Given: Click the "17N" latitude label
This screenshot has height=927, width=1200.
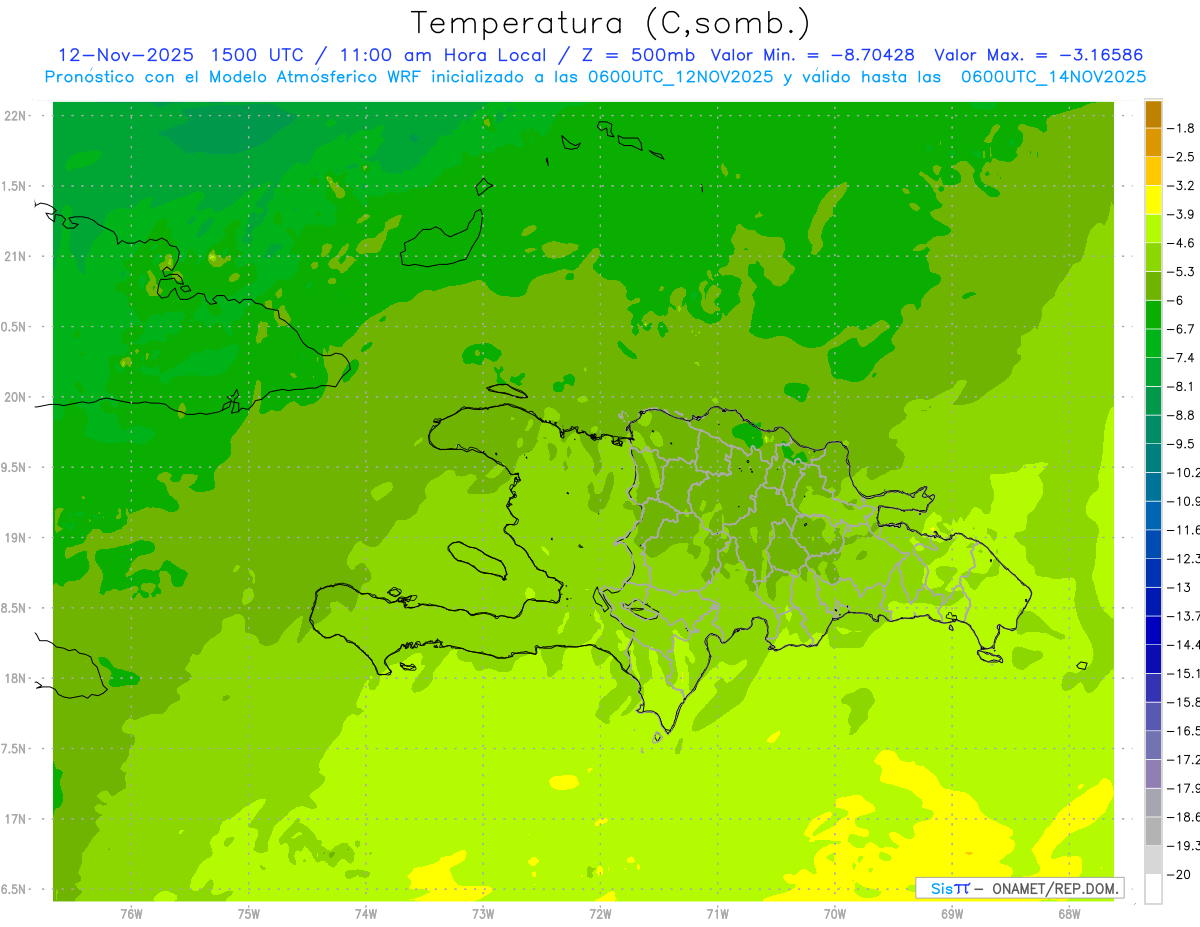Looking at the screenshot, I should (16, 819).
